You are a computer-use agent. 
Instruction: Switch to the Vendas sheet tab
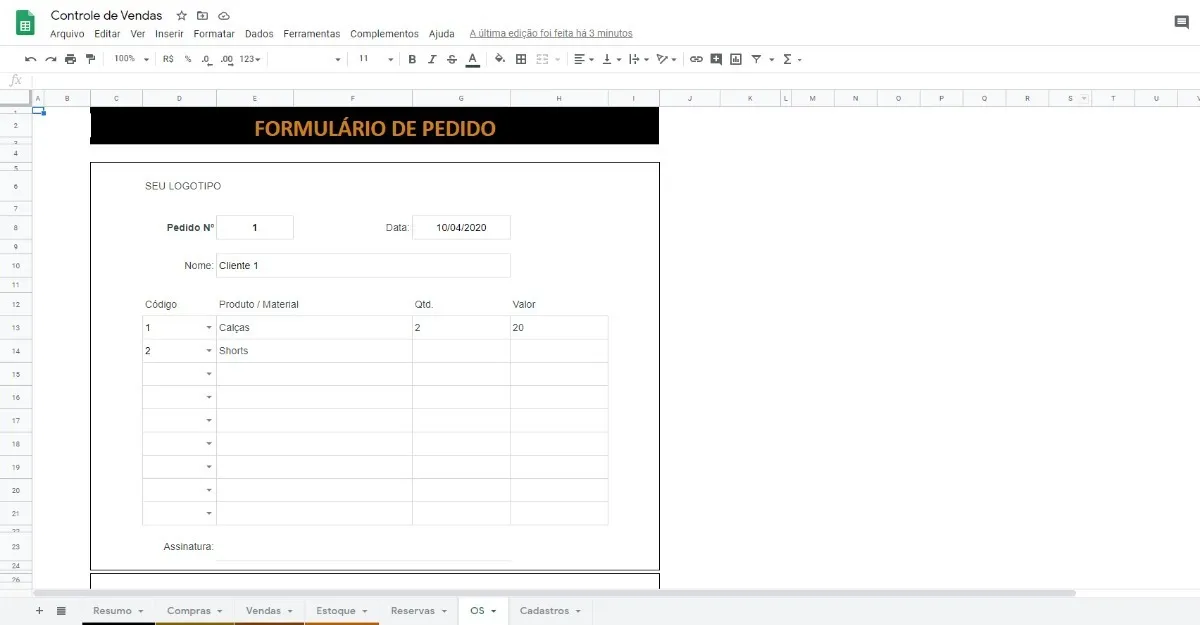(x=263, y=610)
